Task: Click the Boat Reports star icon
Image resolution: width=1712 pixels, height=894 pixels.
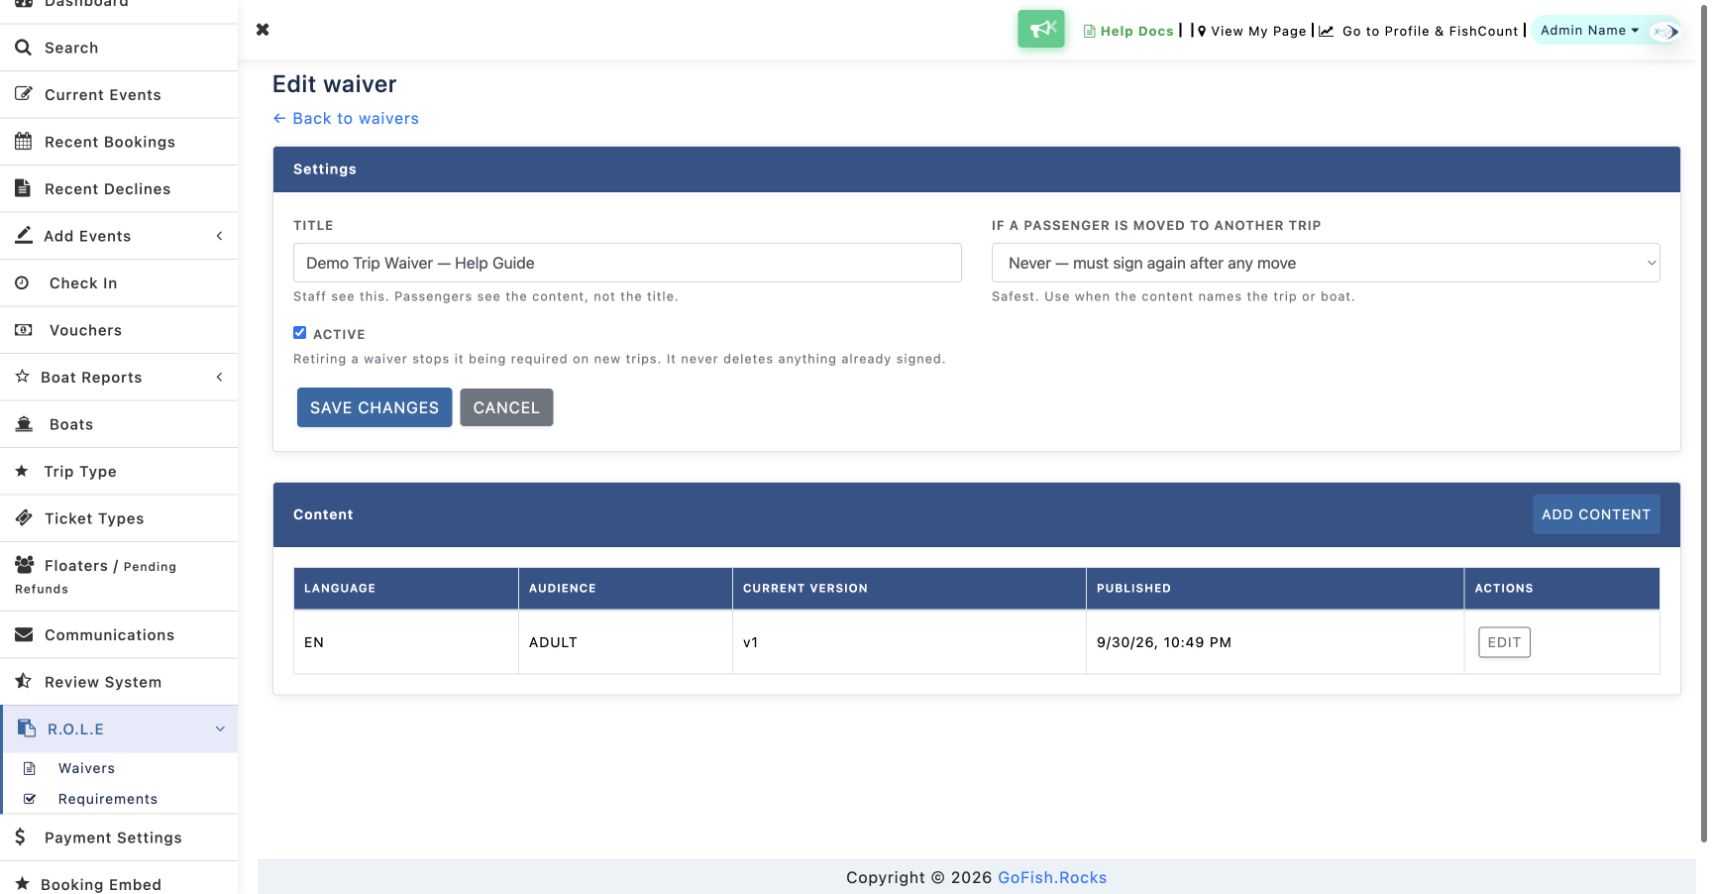Action: pyautogui.click(x=22, y=377)
